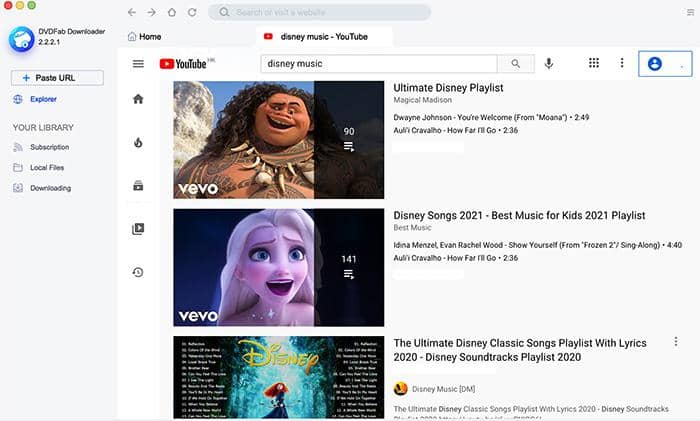Click Disney Songs 2021 playlist title

point(519,216)
